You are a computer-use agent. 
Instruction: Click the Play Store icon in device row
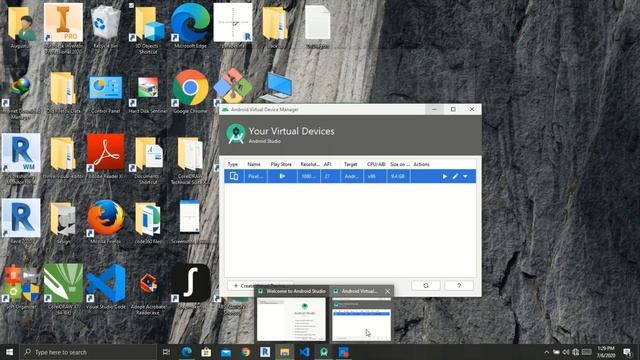[282, 176]
